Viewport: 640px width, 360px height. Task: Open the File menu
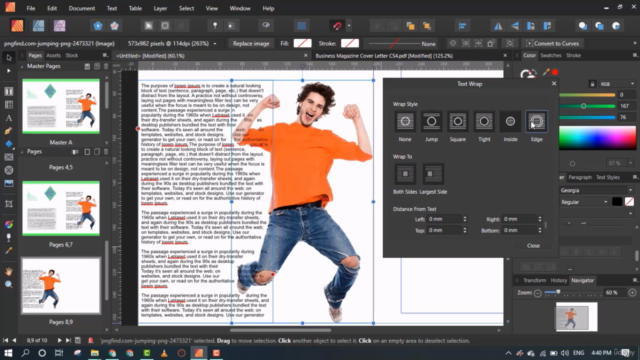[31, 8]
